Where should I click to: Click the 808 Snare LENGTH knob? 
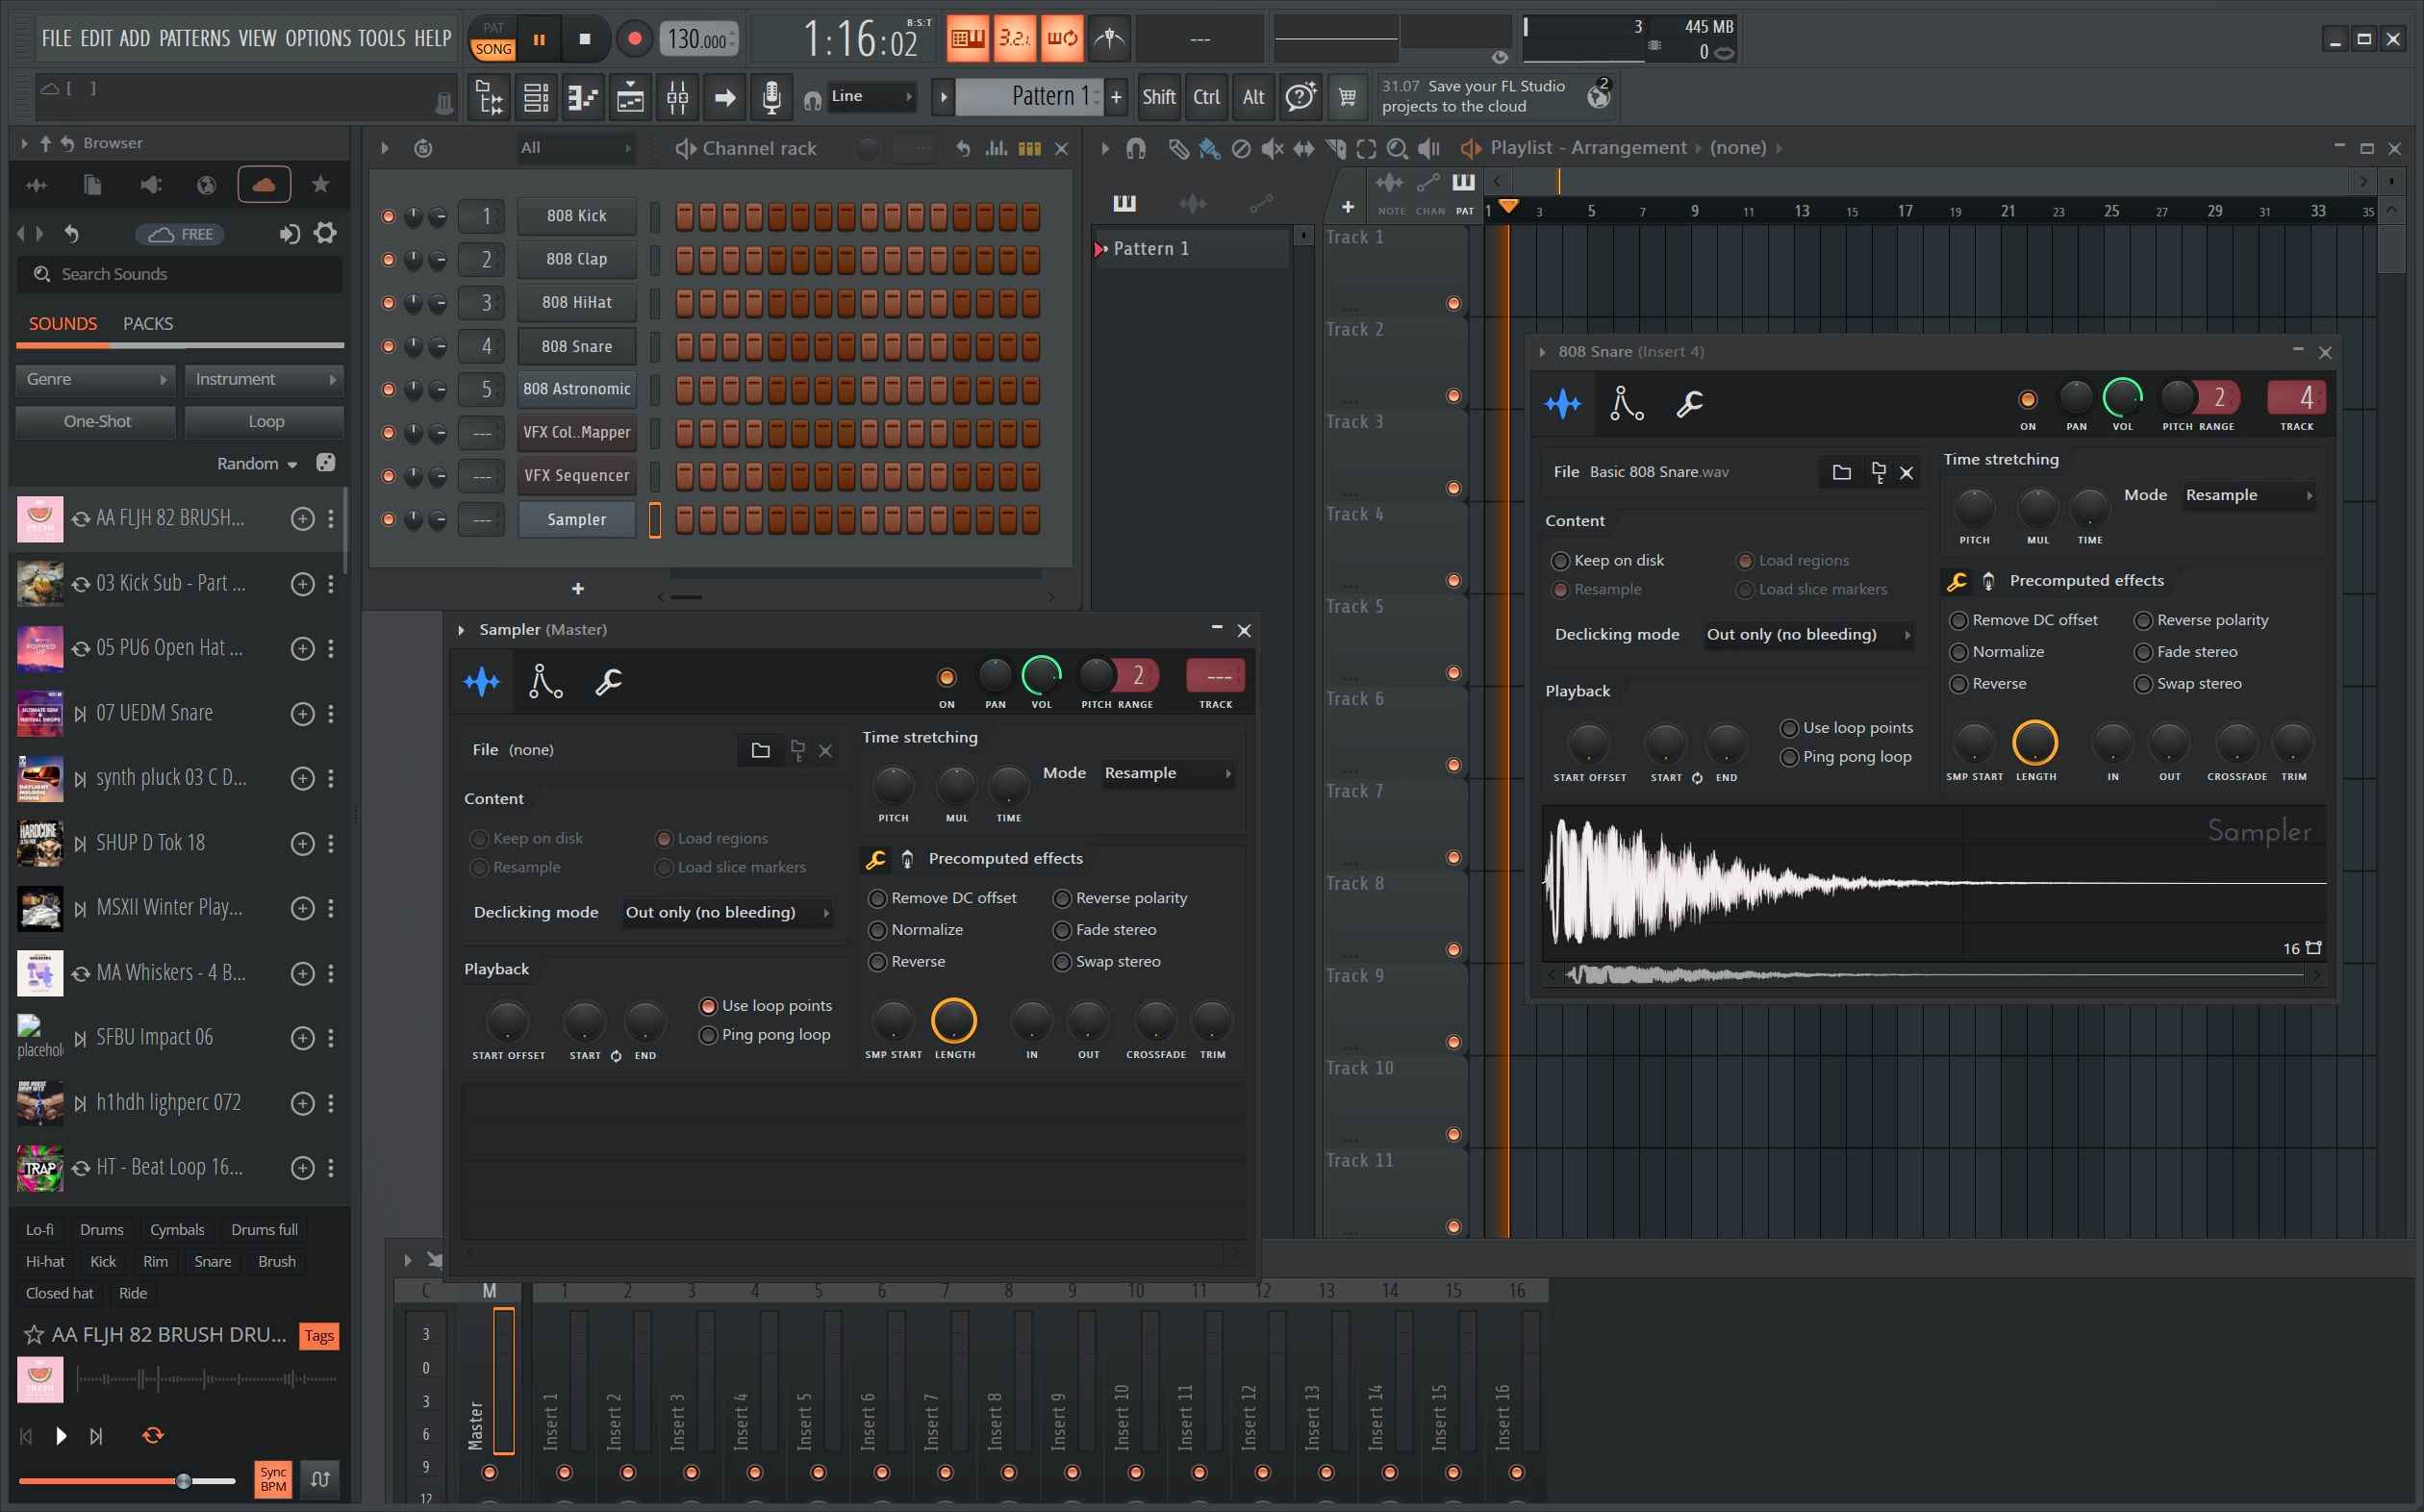coord(2034,743)
